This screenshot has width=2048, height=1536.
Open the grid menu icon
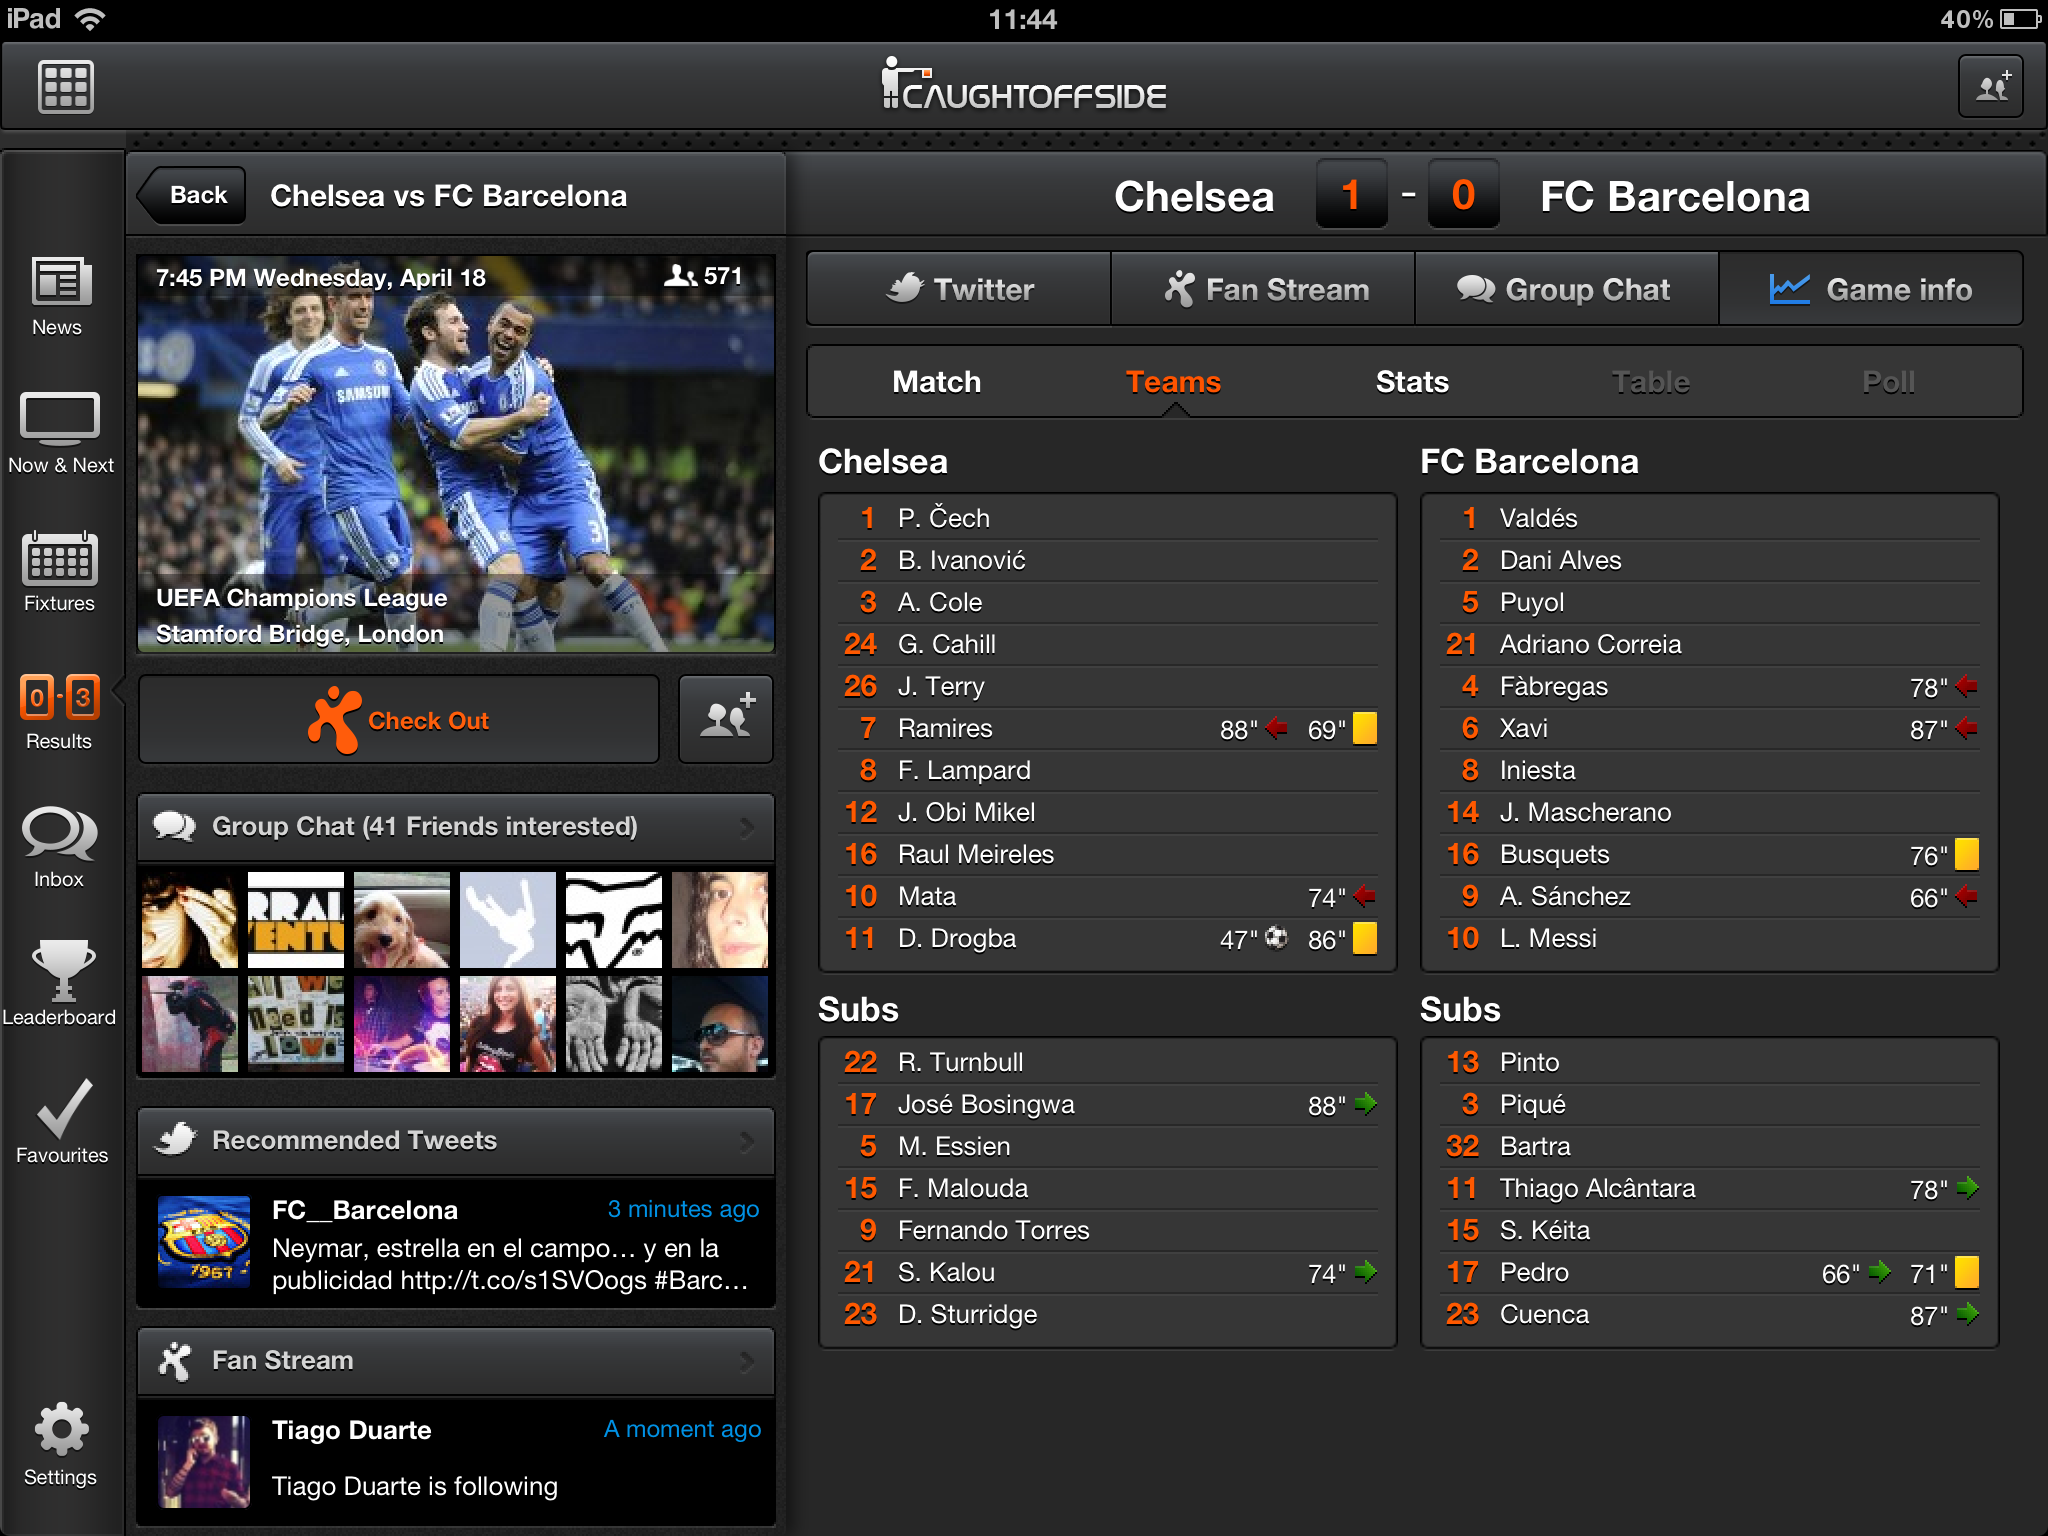(x=66, y=87)
